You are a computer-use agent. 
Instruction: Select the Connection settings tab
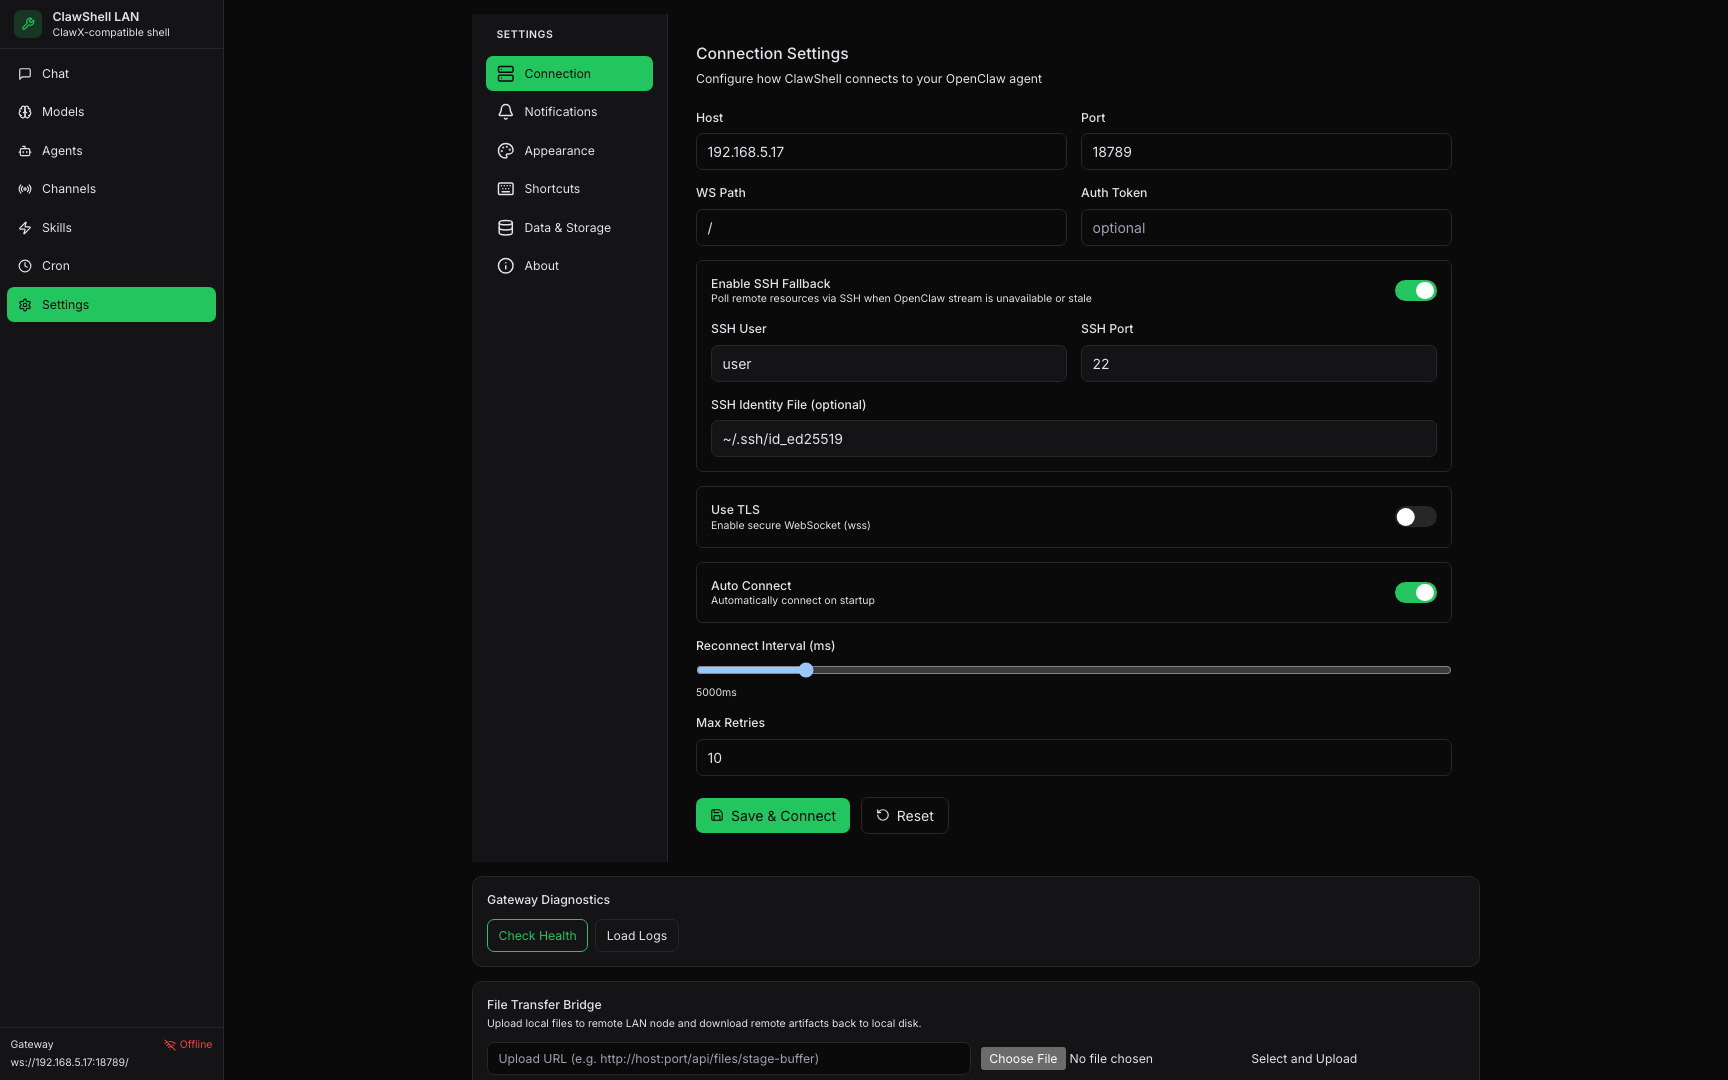[x=557, y=73]
